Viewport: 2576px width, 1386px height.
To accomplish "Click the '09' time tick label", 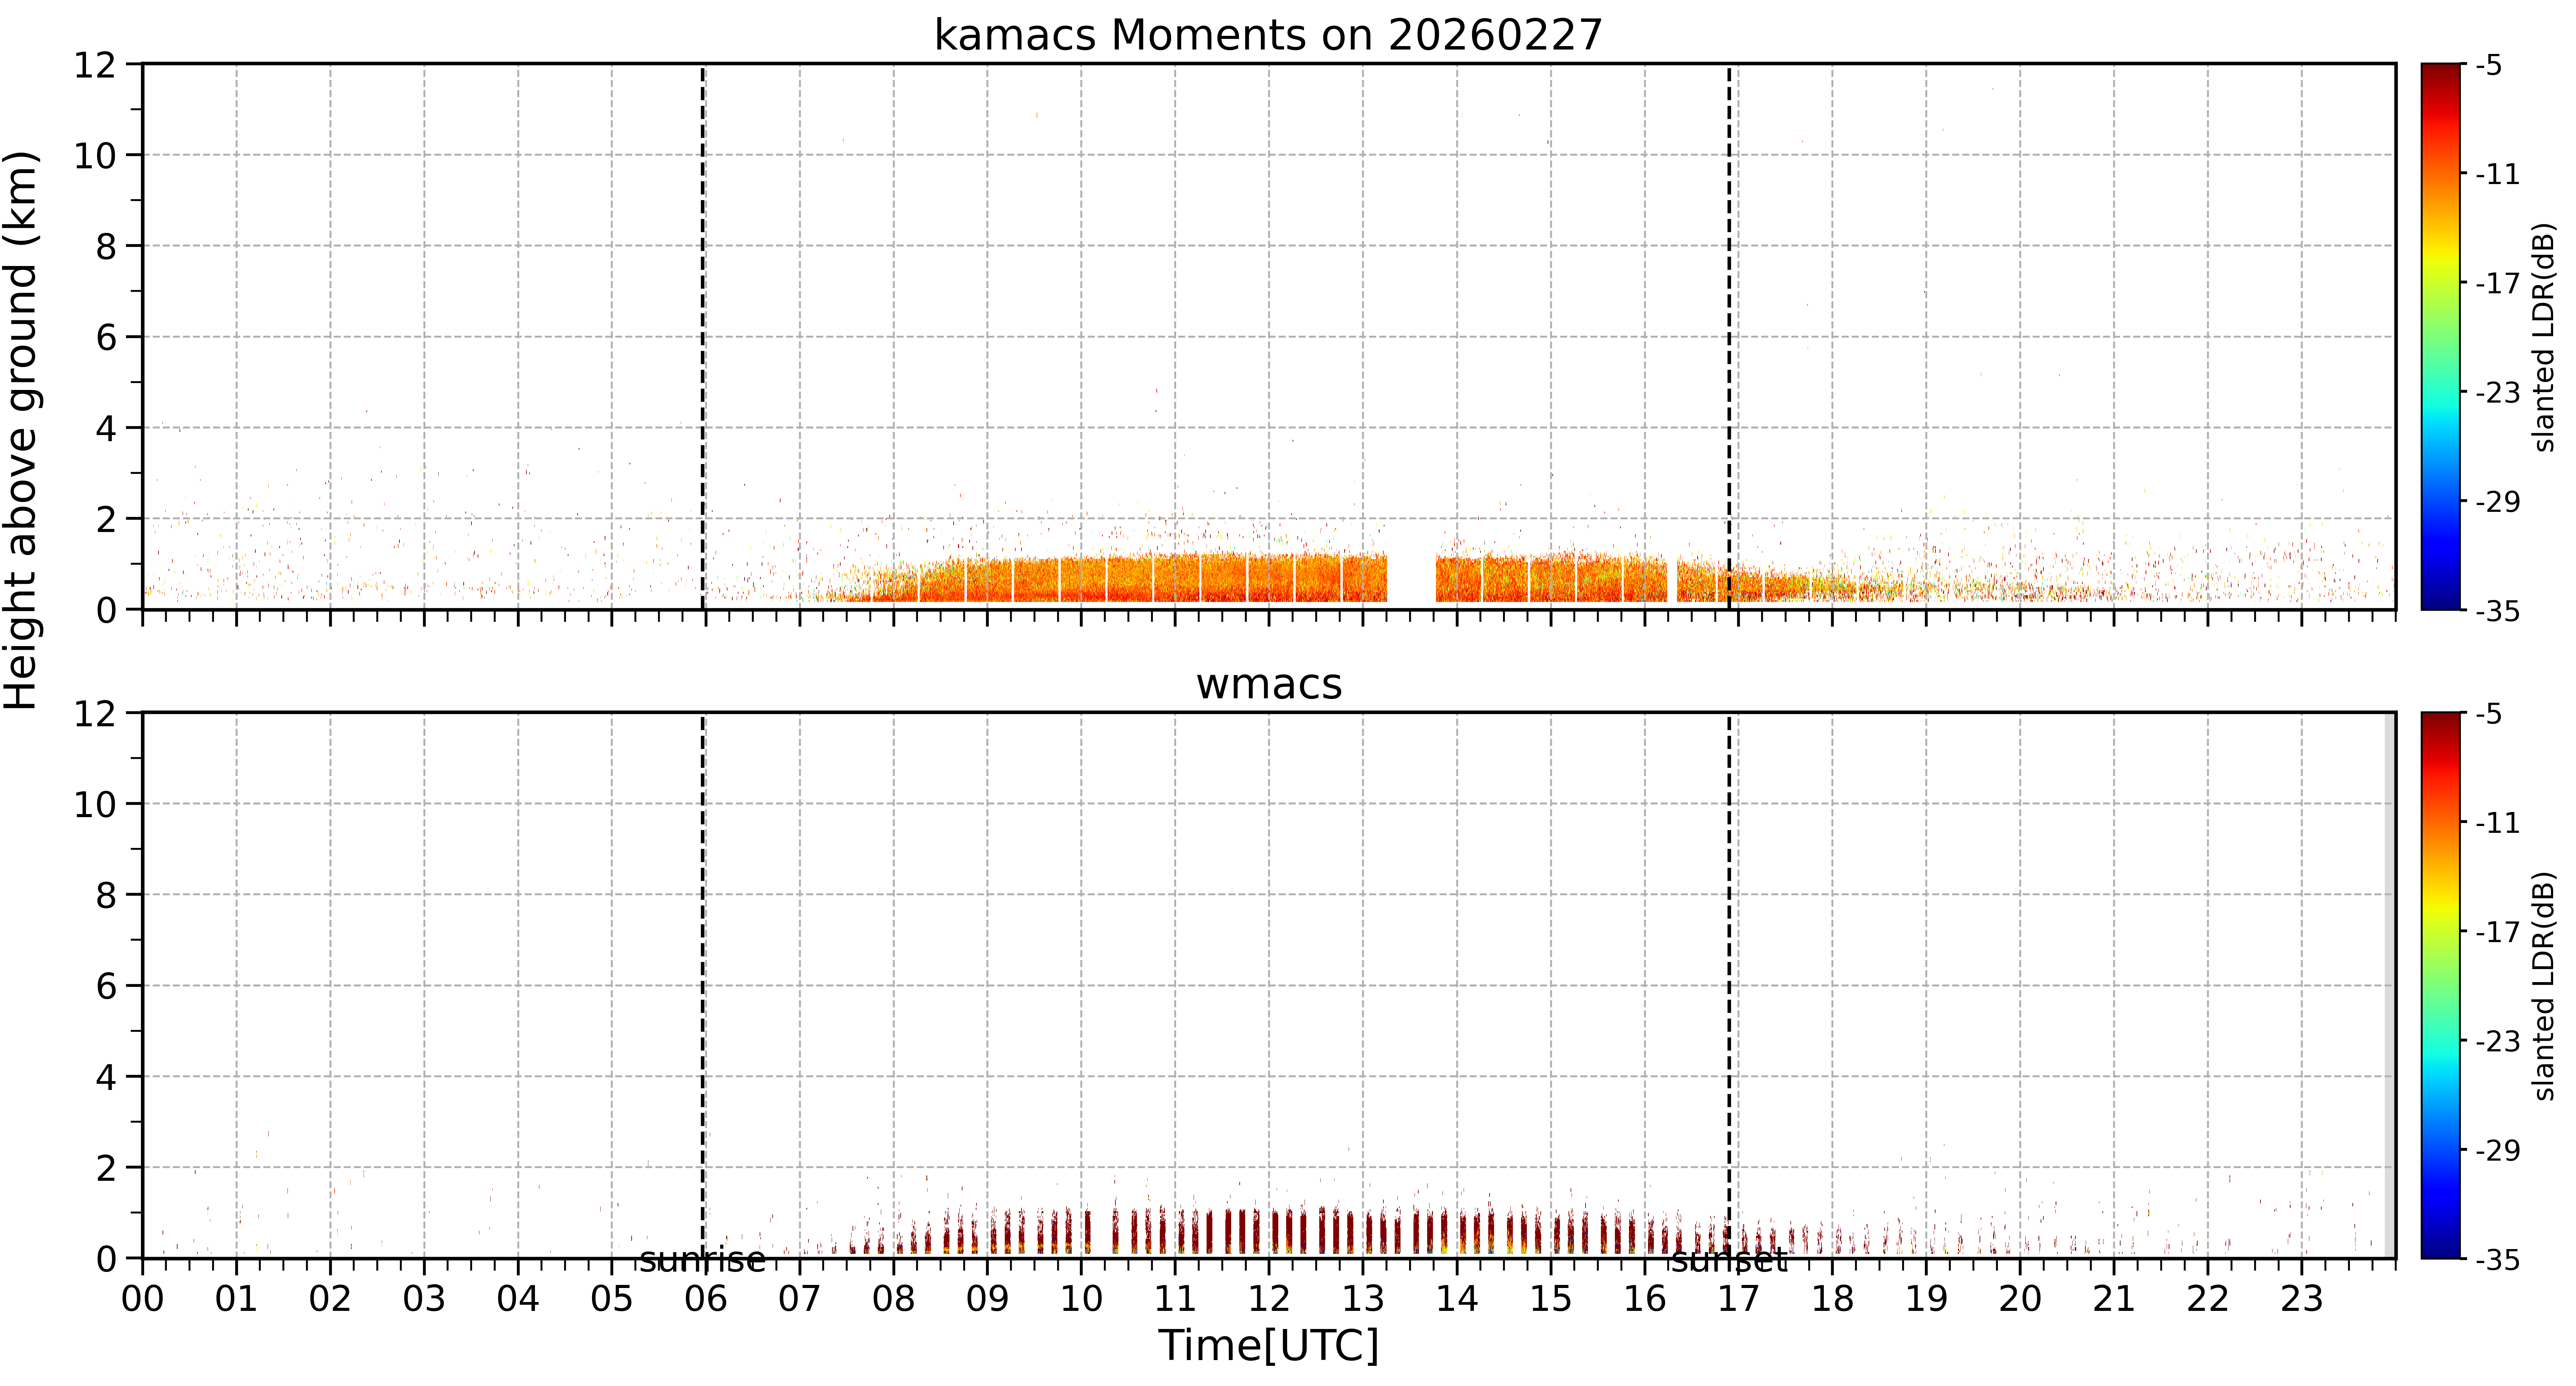I will tap(987, 1299).
